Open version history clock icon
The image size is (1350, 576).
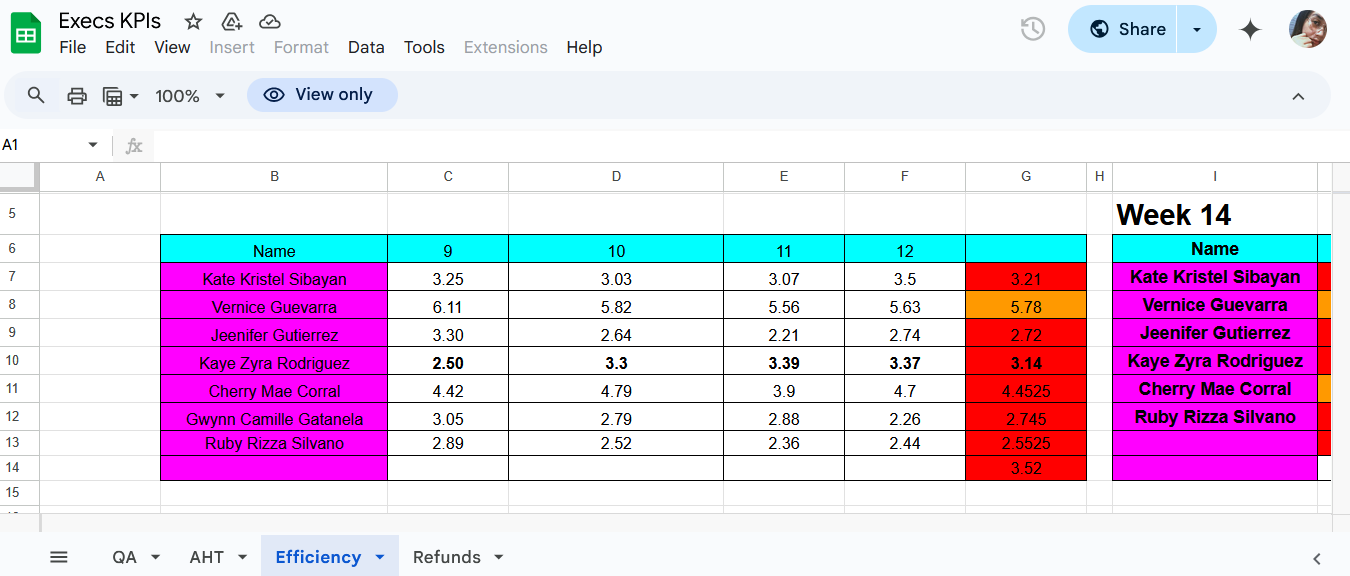coord(1033,29)
